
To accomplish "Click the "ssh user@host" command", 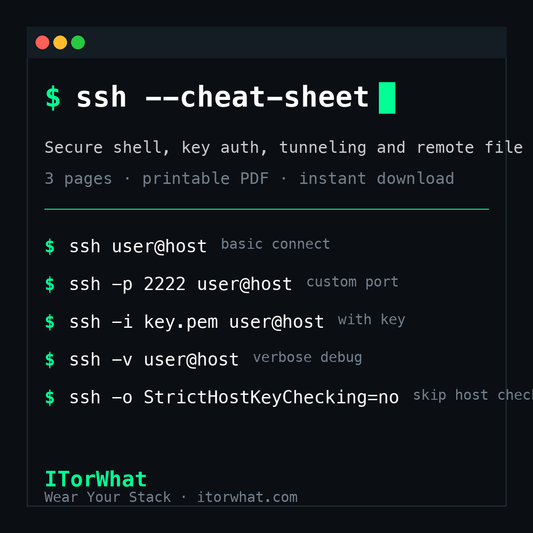I will click(x=138, y=246).
